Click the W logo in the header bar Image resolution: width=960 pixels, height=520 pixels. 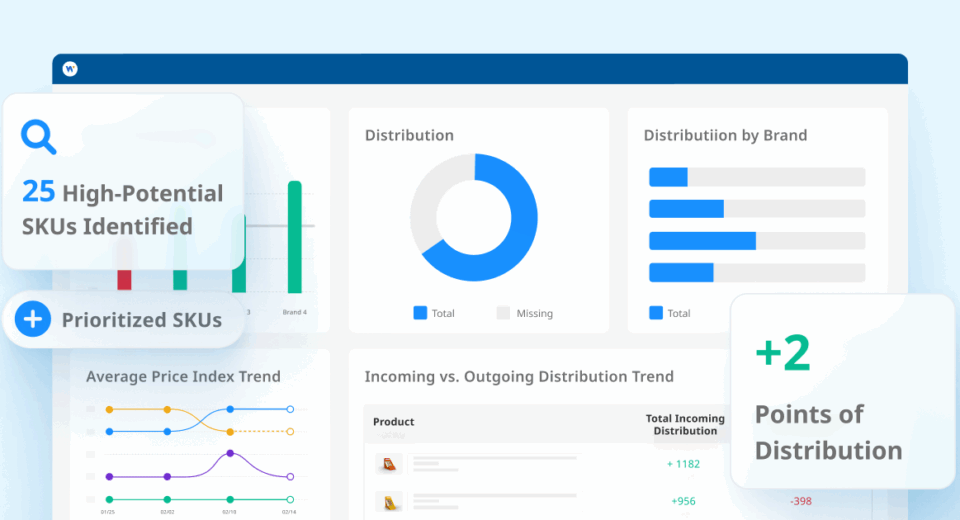pos(70,69)
